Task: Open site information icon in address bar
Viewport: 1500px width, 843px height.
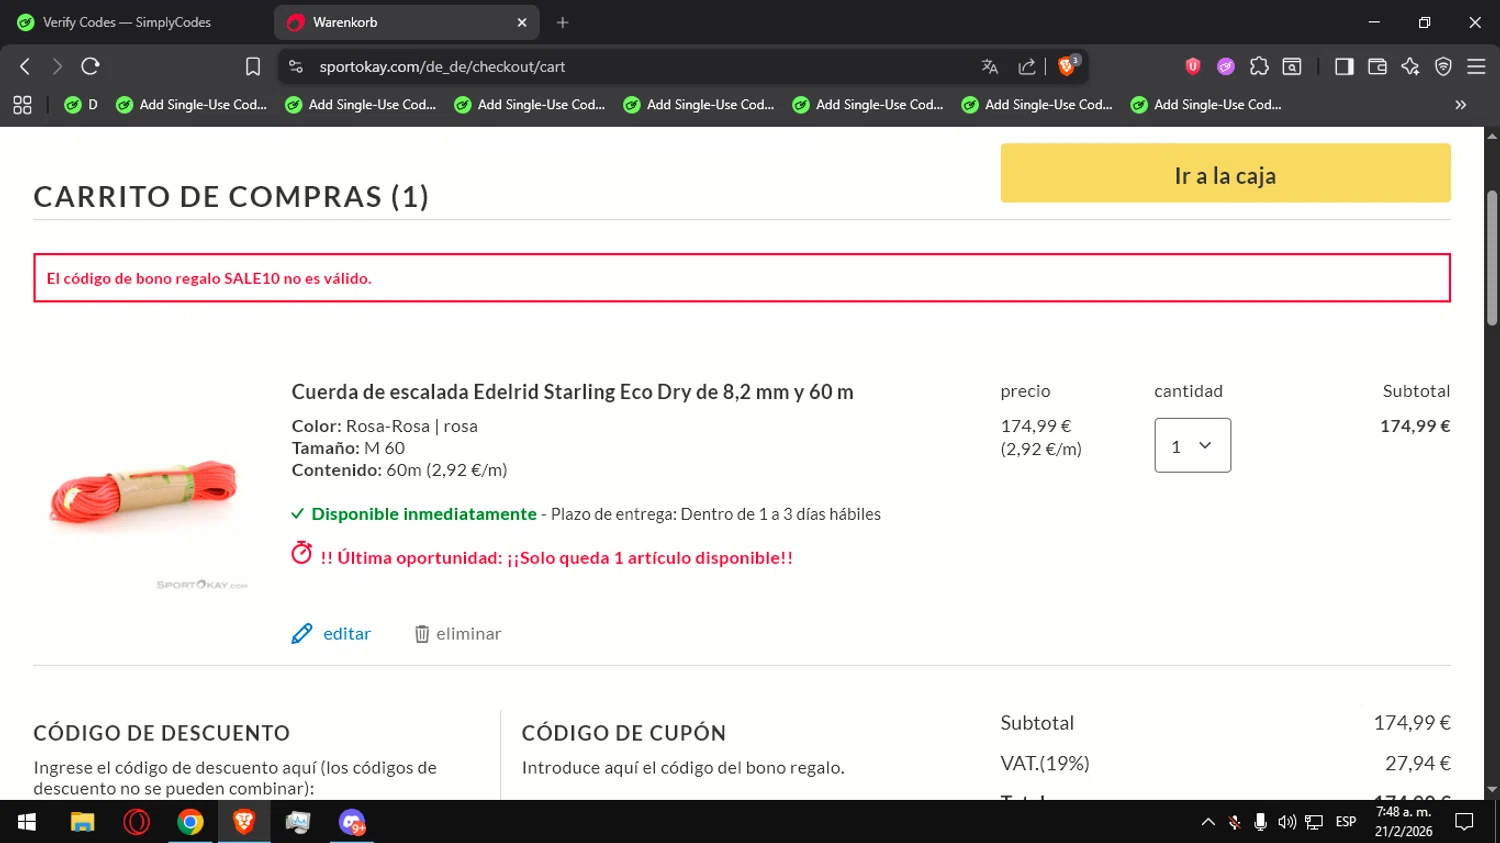Action: (295, 67)
